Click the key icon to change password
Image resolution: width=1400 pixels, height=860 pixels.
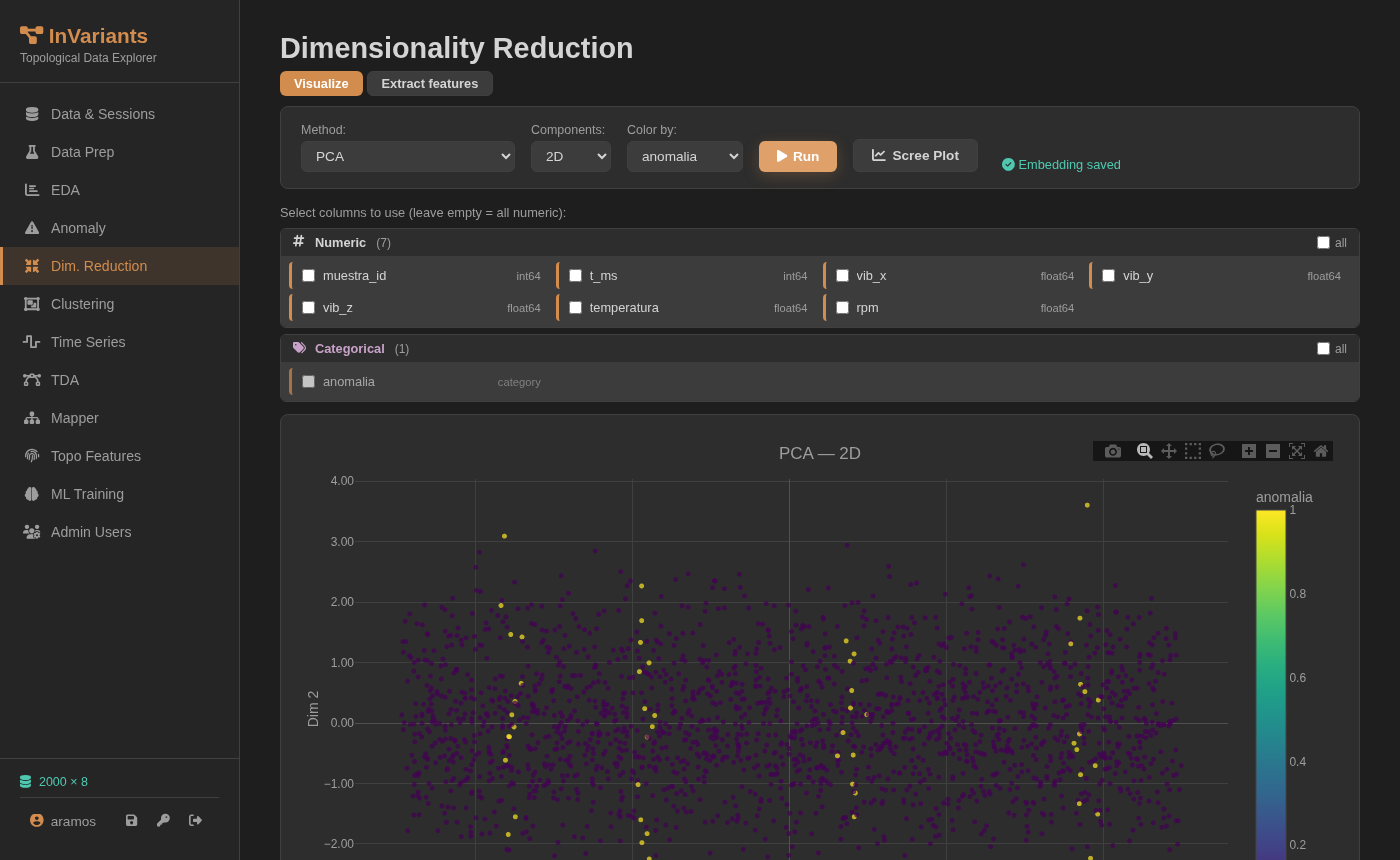click(163, 820)
